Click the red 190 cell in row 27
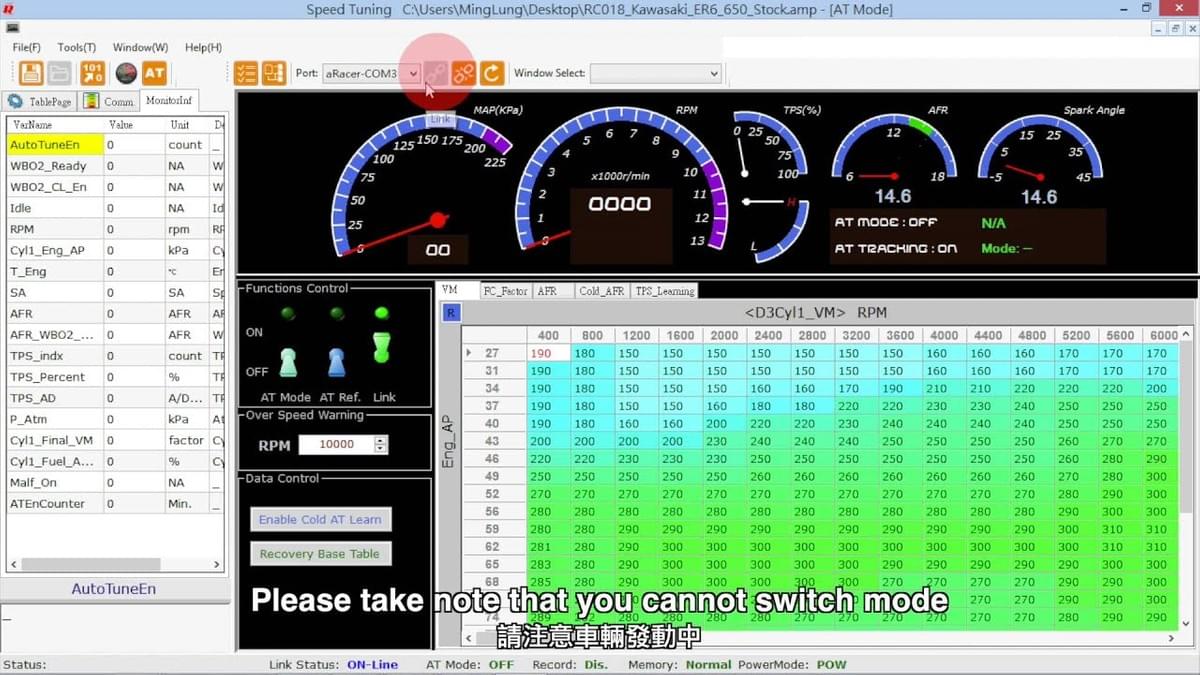1200x675 pixels. [548, 353]
